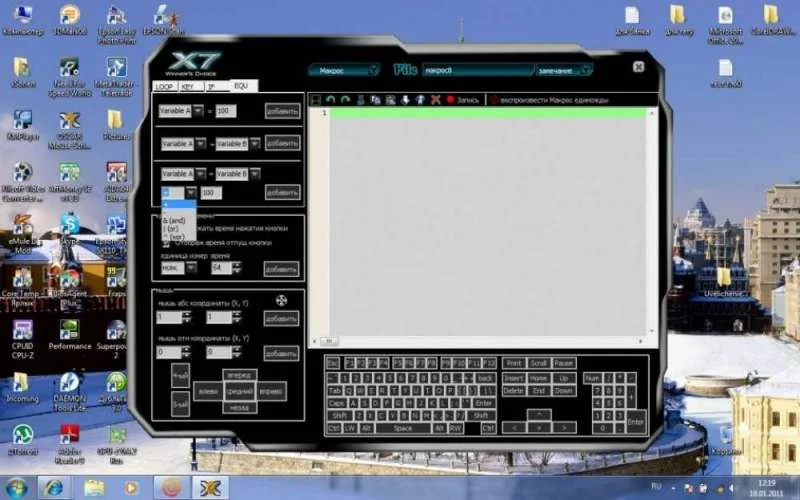This screenshot has height=500, width=800.
Task: Click the paste icon in macro toolbar
Action: coord(390,100)
